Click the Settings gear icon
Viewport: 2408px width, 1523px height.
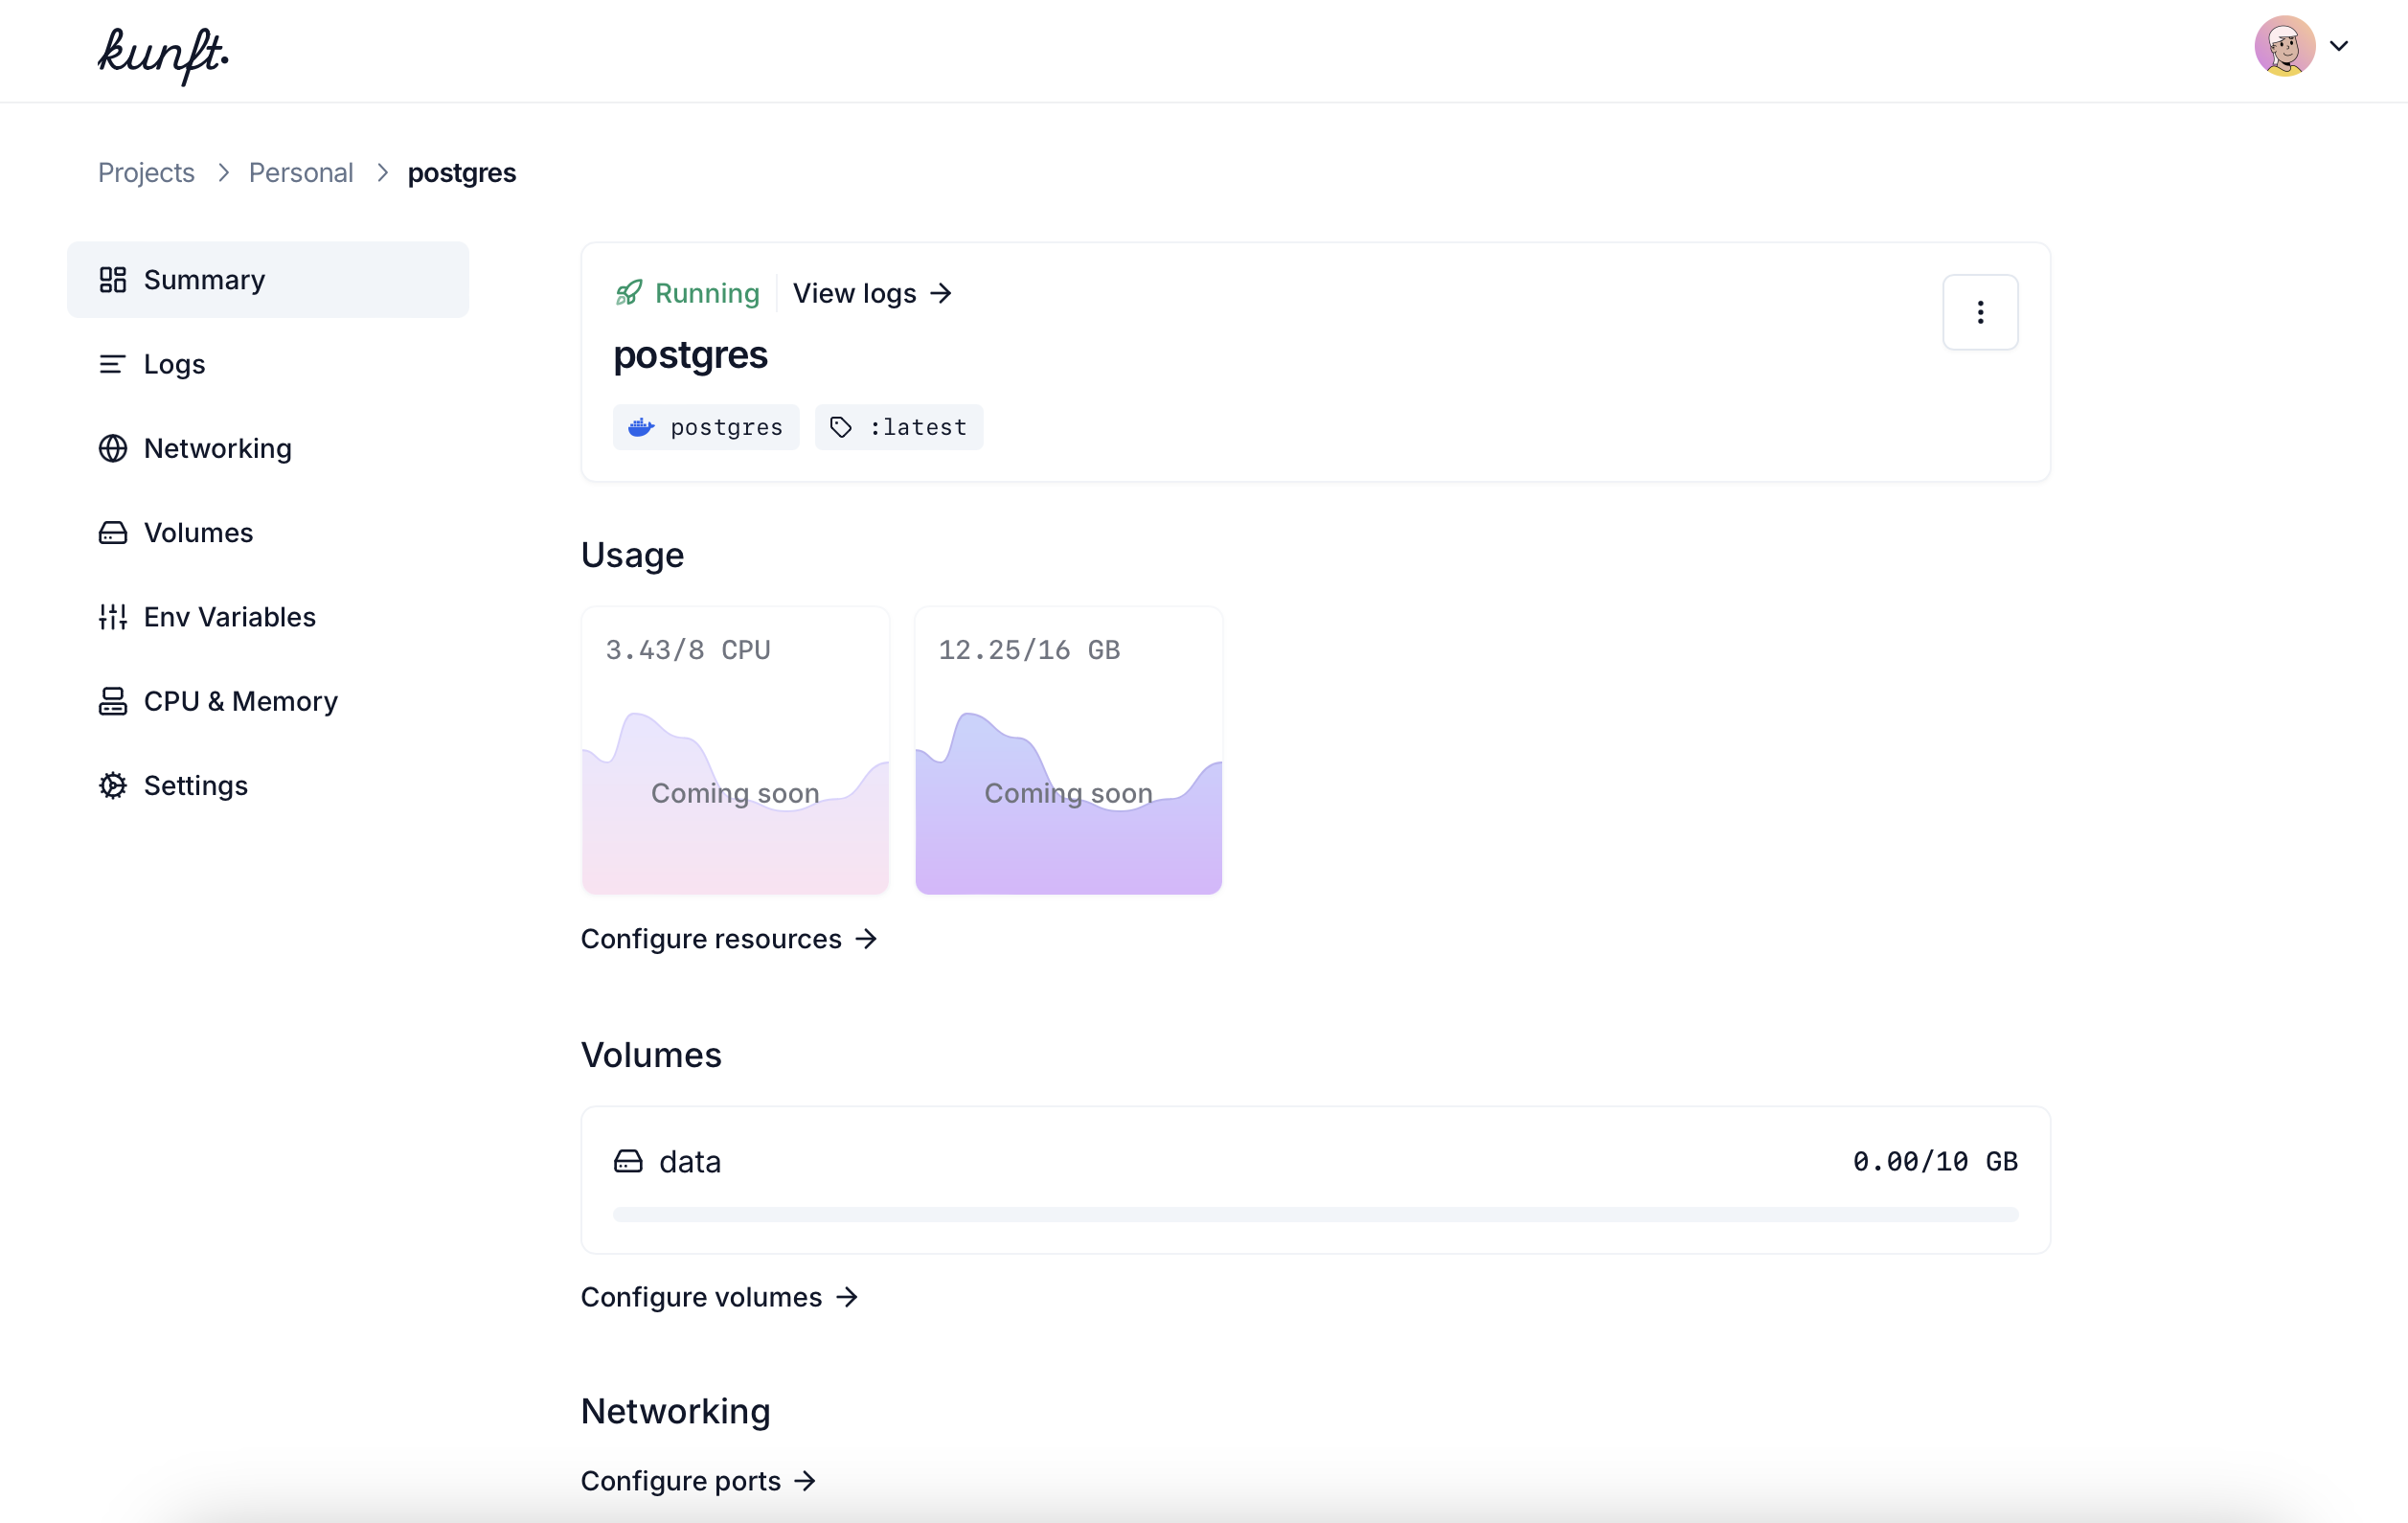113,785
